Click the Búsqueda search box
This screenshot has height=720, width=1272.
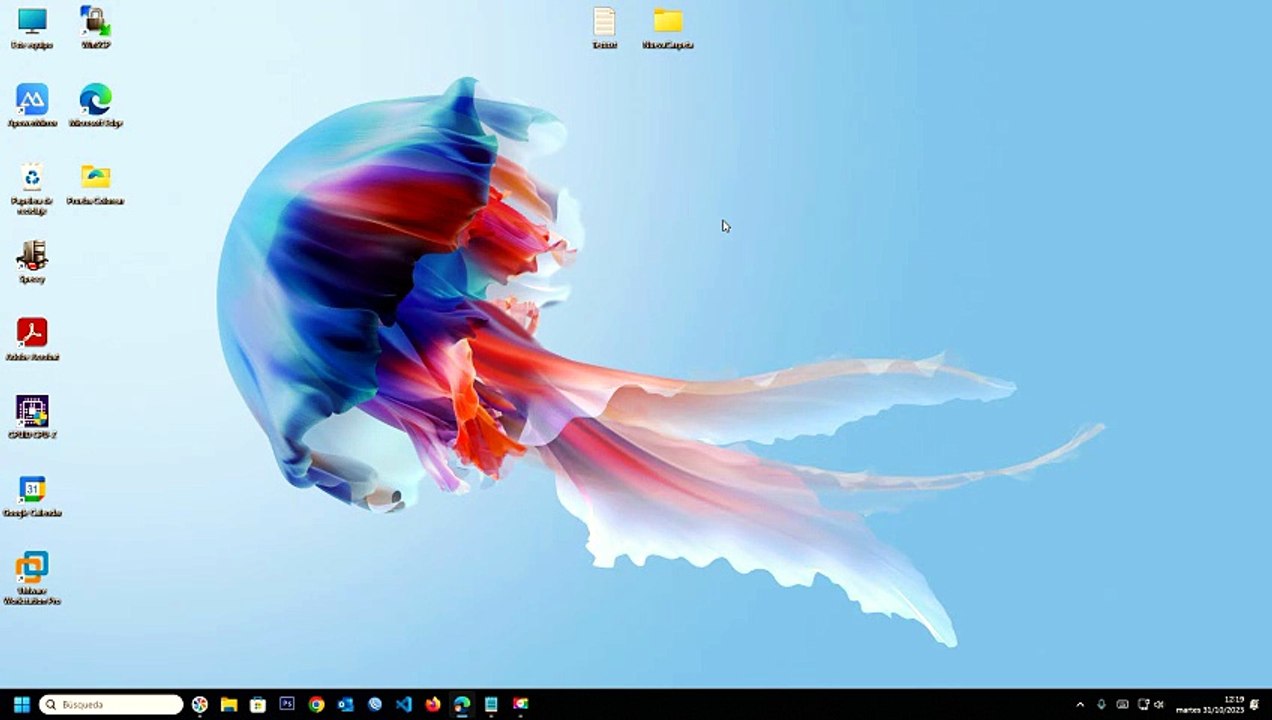pos(111,704)
